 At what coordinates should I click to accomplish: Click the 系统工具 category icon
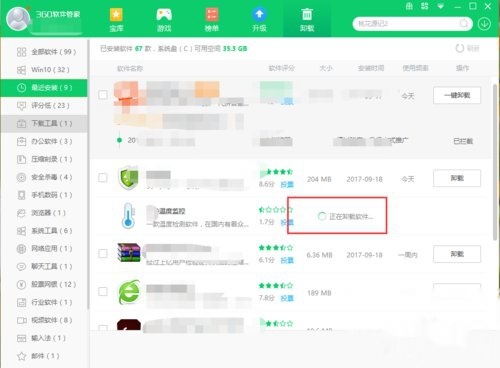pyautogui.click(x=21, y=231)
